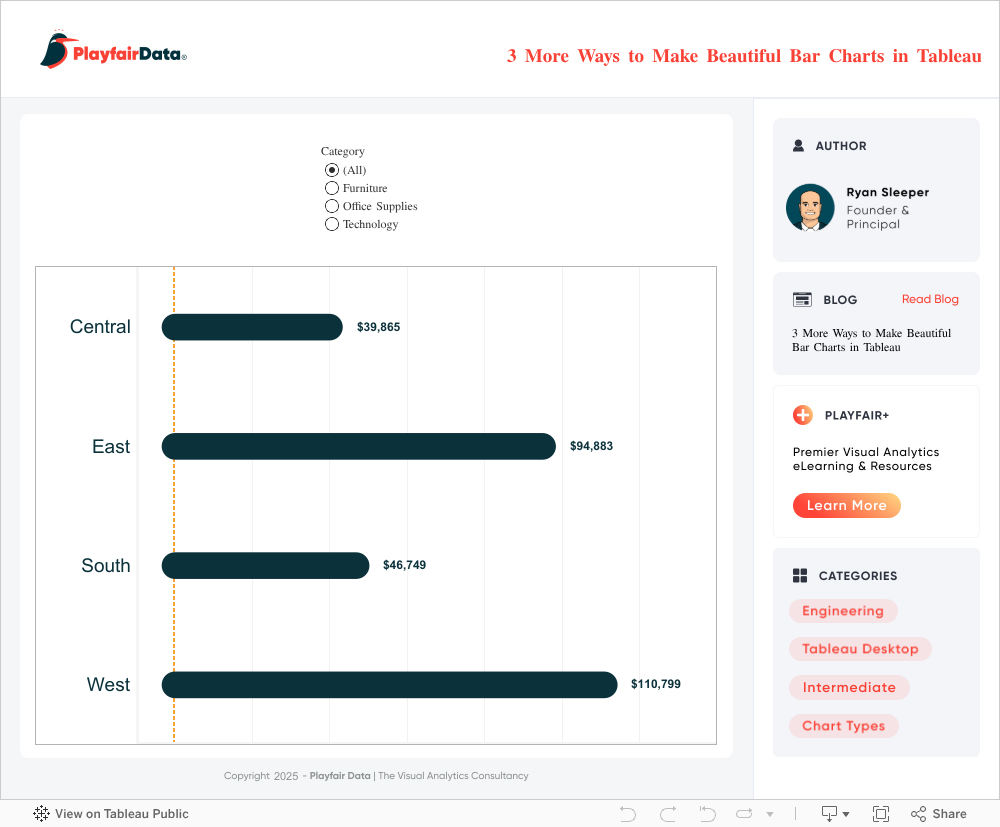Screen dimensions: 1000x827
Task: Click the dashboard title heading
Action: click(x=744, y=56)
